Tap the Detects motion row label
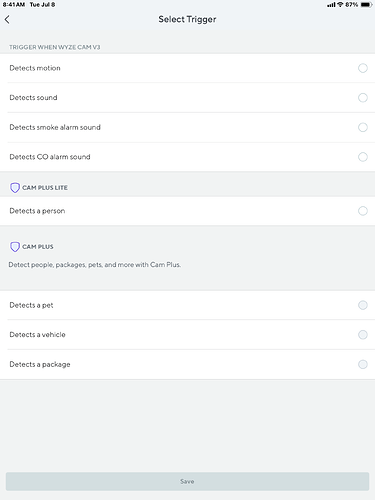The width and height of the screenshot is (375, 500). [x=35, y=68]
